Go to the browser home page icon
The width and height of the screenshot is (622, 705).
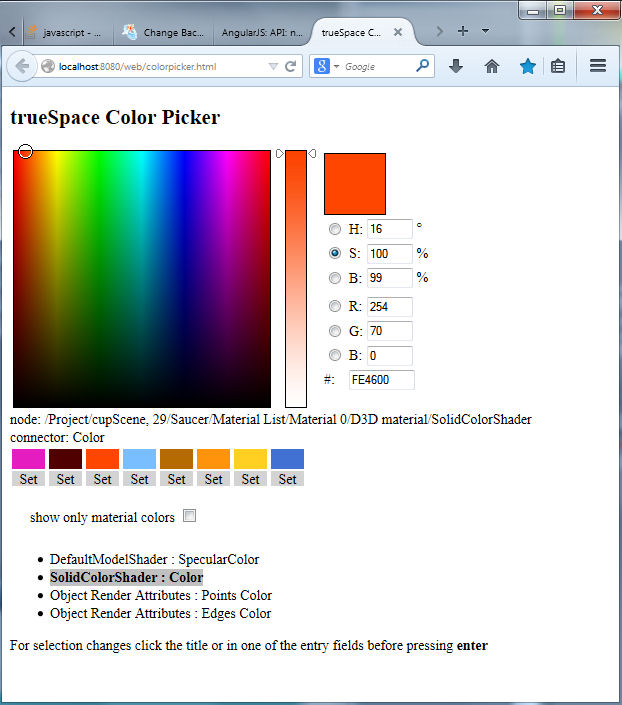click(x=492, y=67)
